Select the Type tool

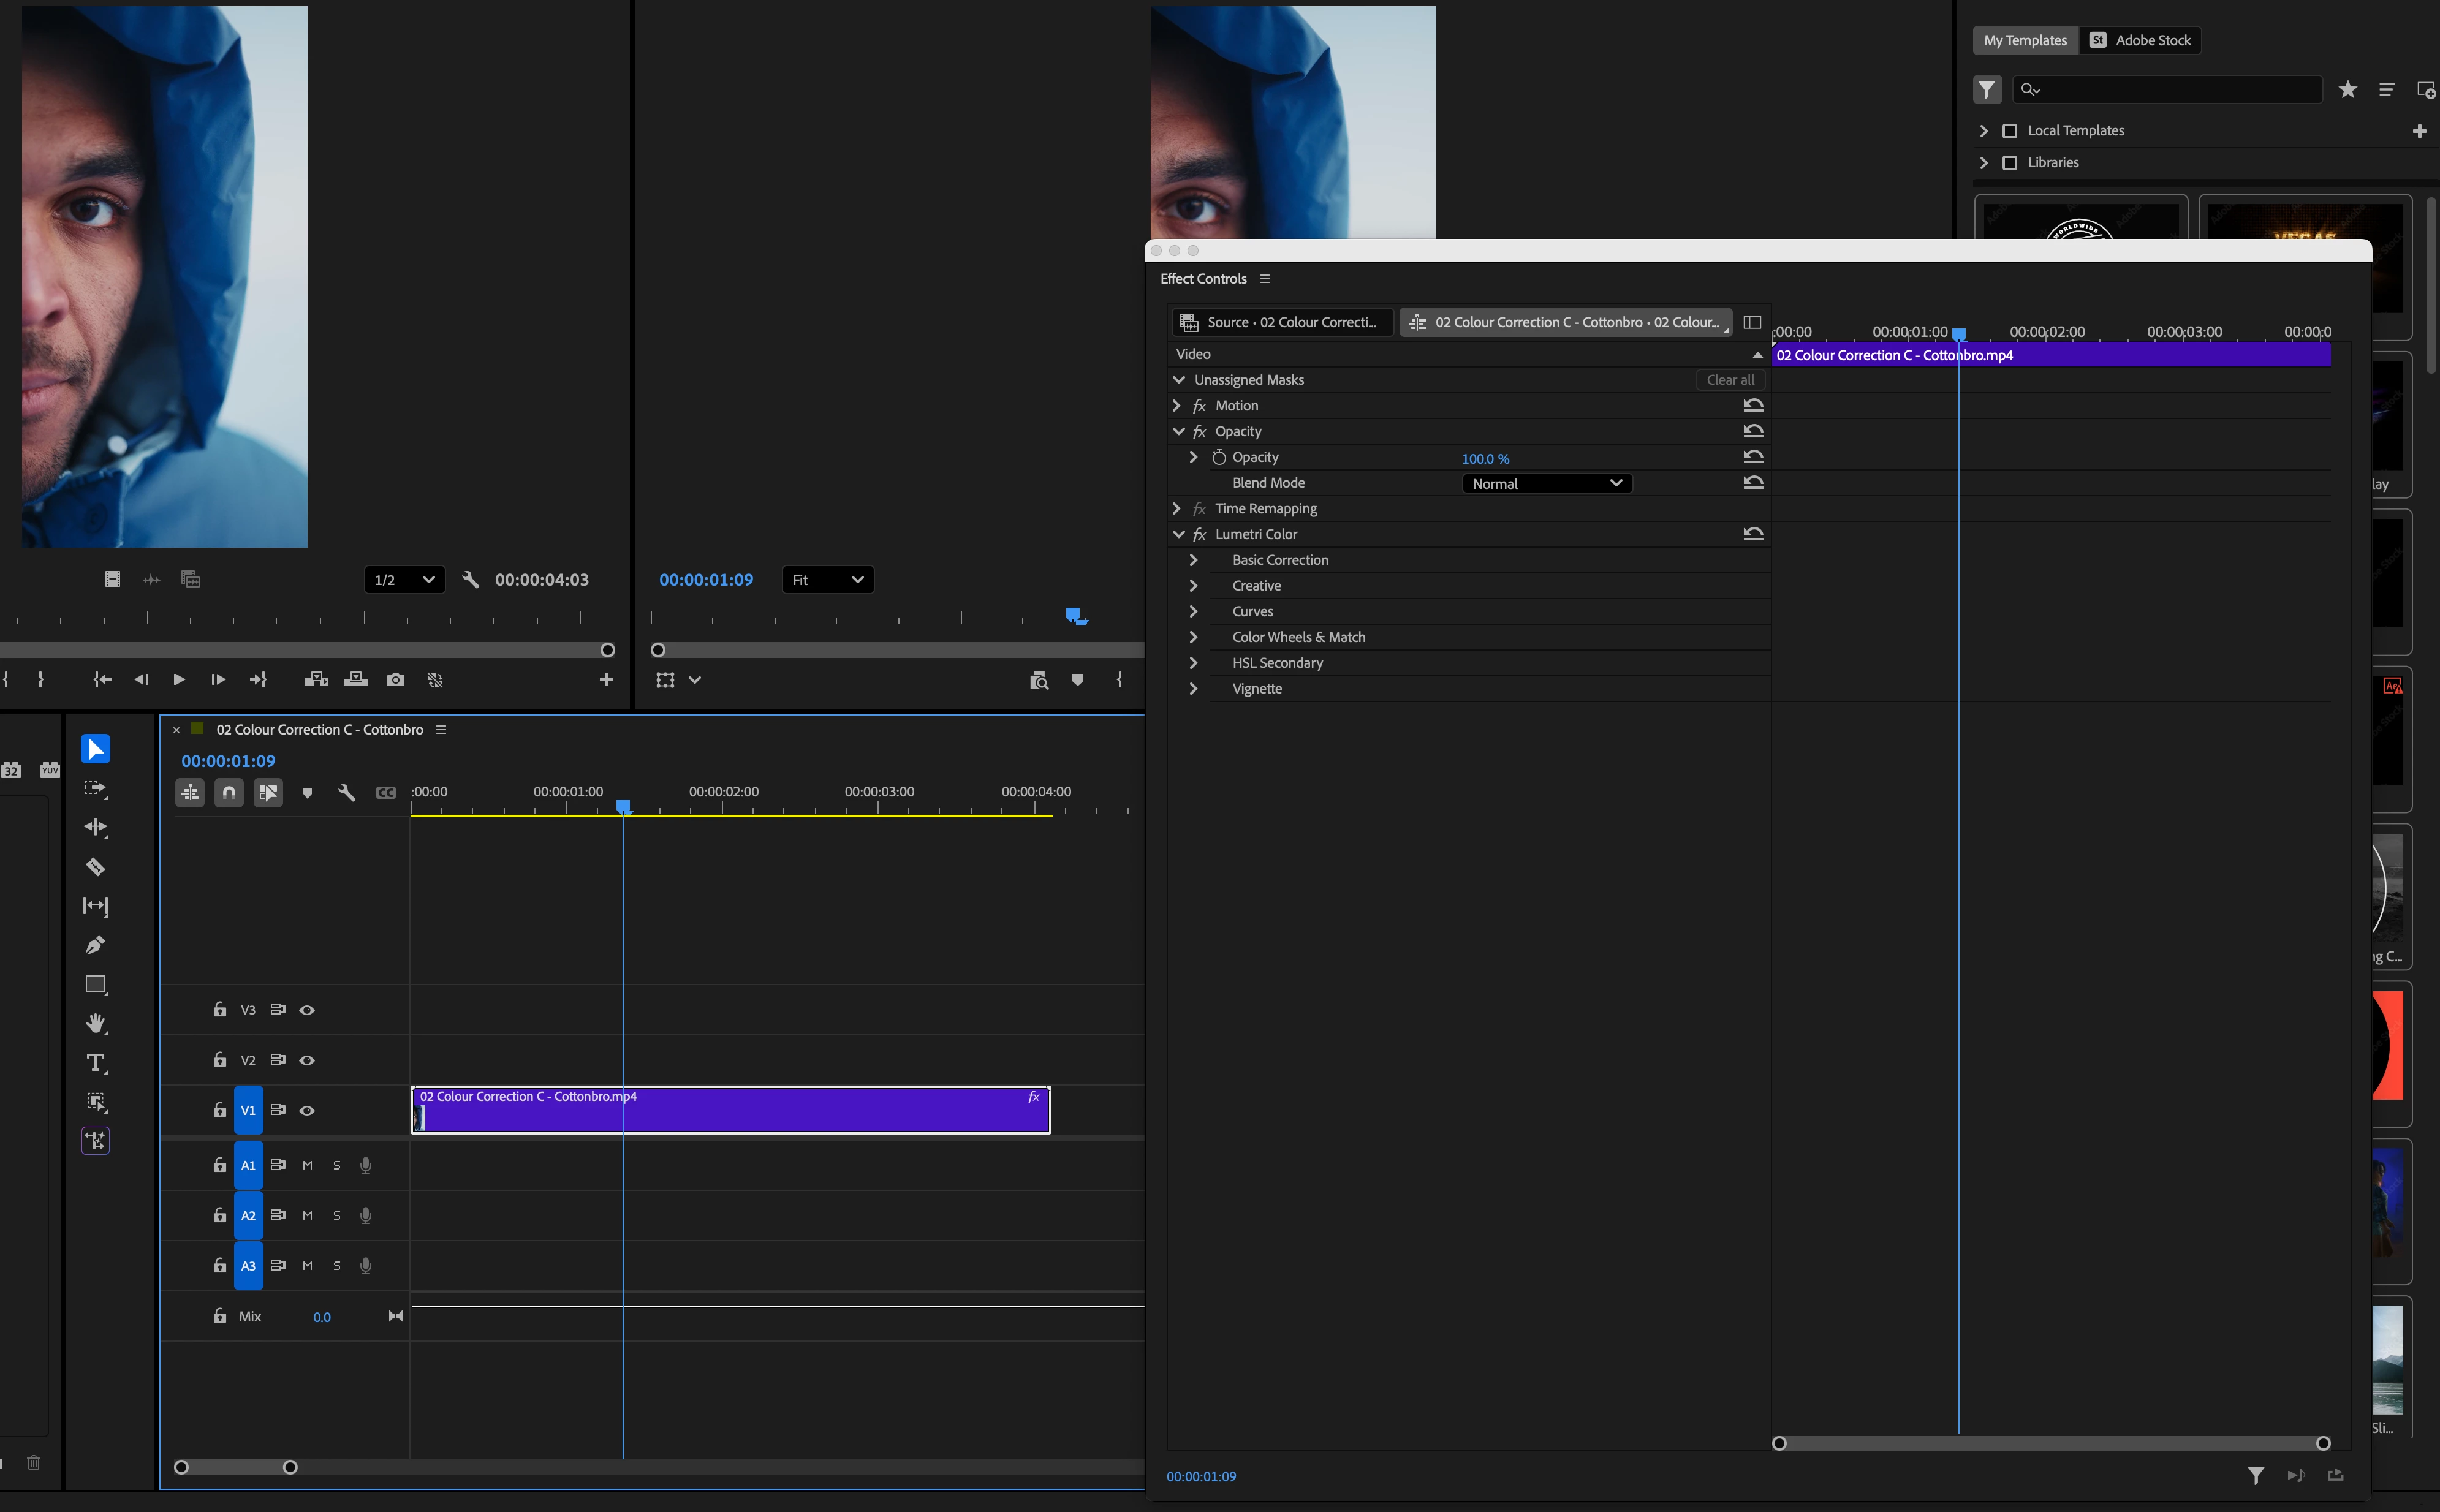(x=95, y=1063)
